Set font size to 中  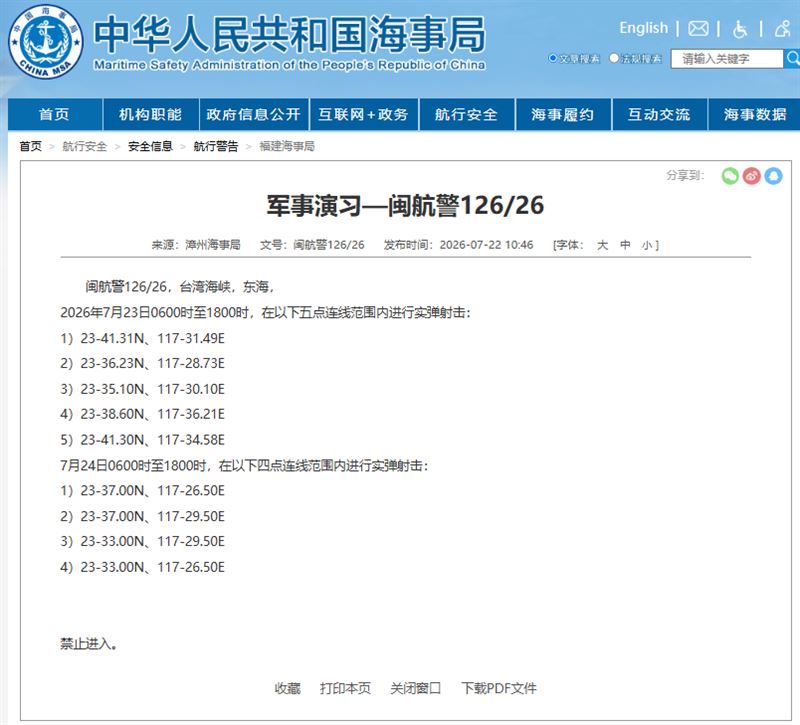coord(625,245)
